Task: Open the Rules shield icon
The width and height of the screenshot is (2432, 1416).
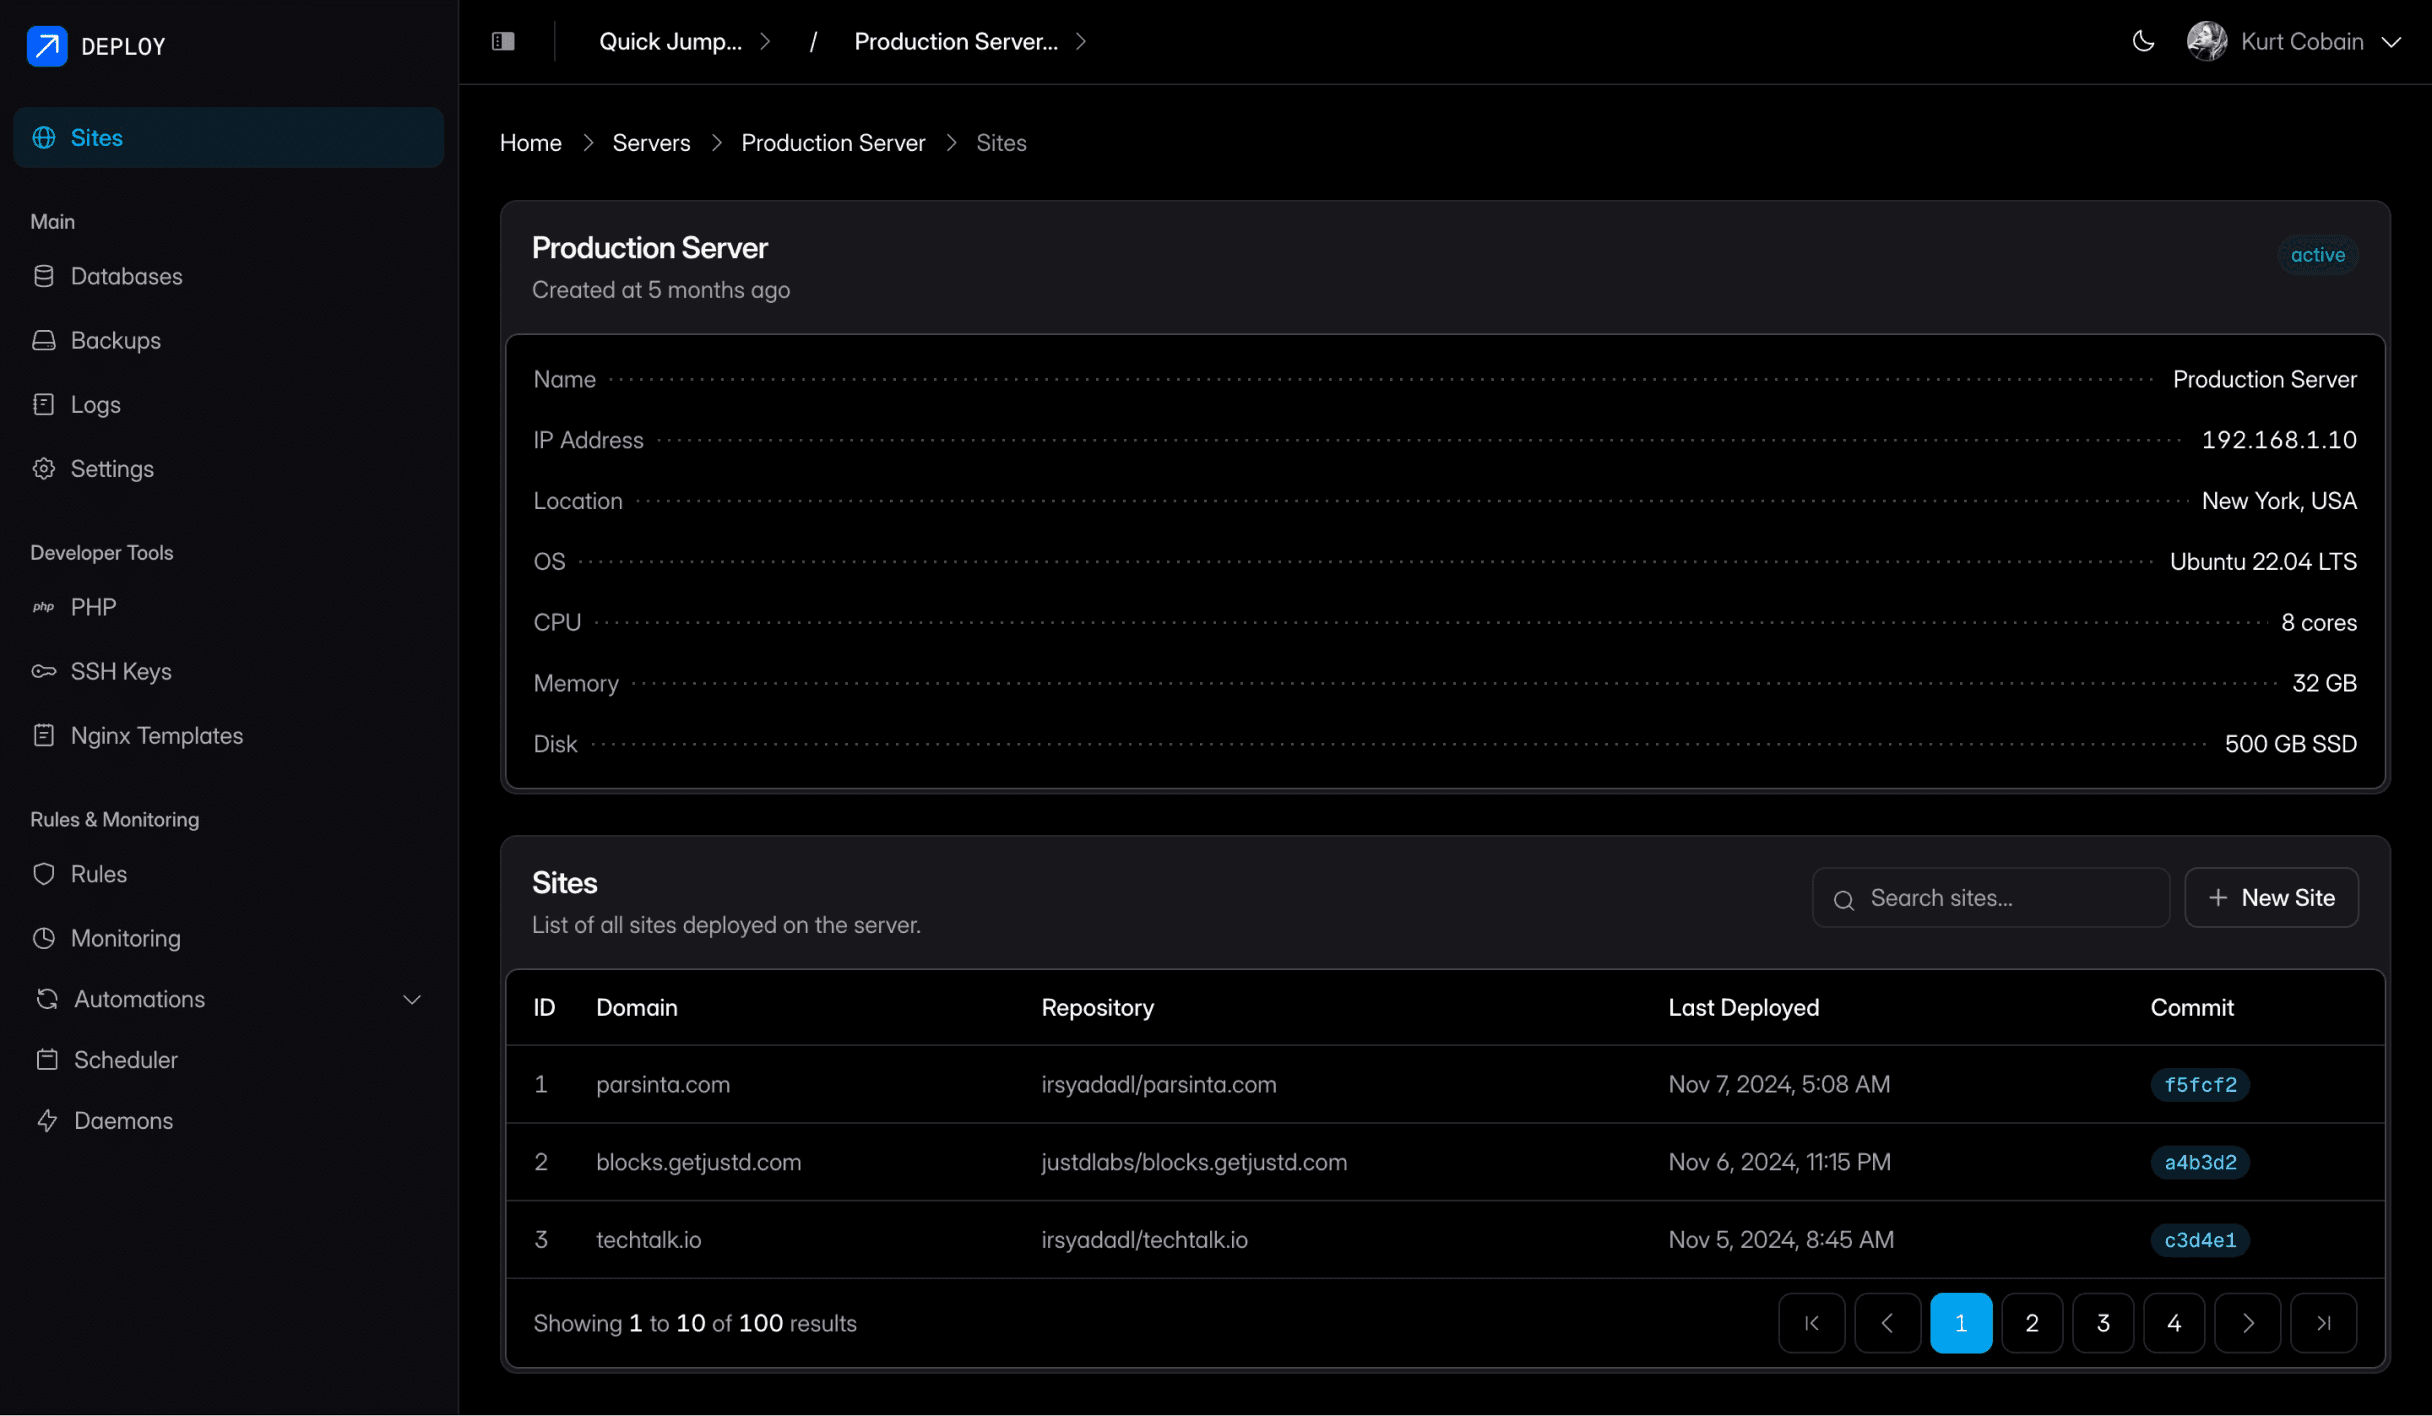Action: click(43, 874)
